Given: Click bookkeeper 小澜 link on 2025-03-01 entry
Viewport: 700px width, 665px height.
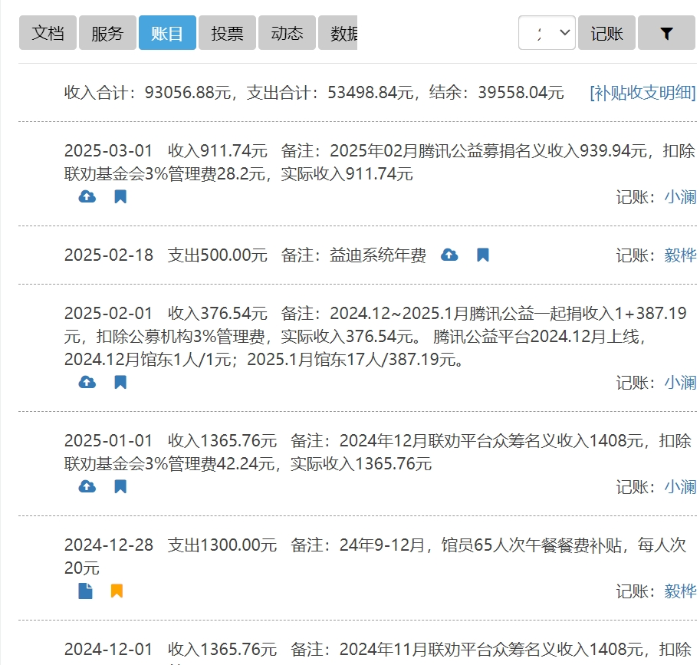Looking at the screenshot, I should [x=680, y=197].
